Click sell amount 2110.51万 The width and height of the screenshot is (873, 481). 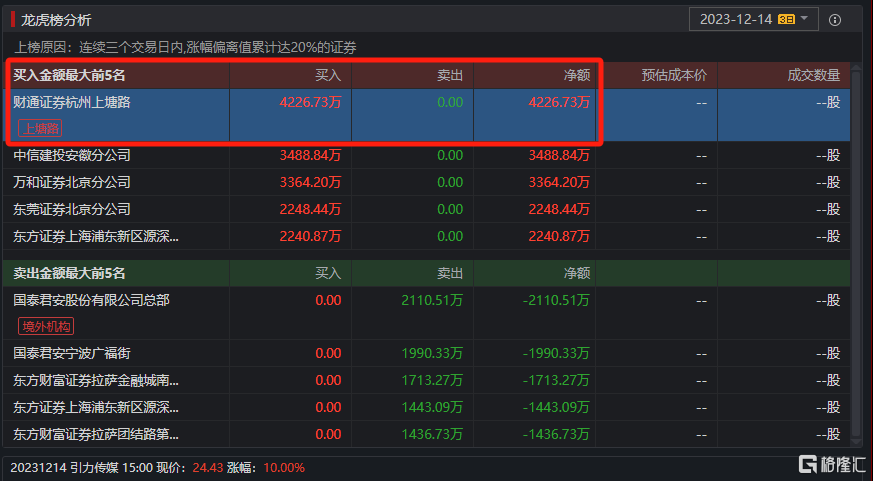(x=432, y=301)
